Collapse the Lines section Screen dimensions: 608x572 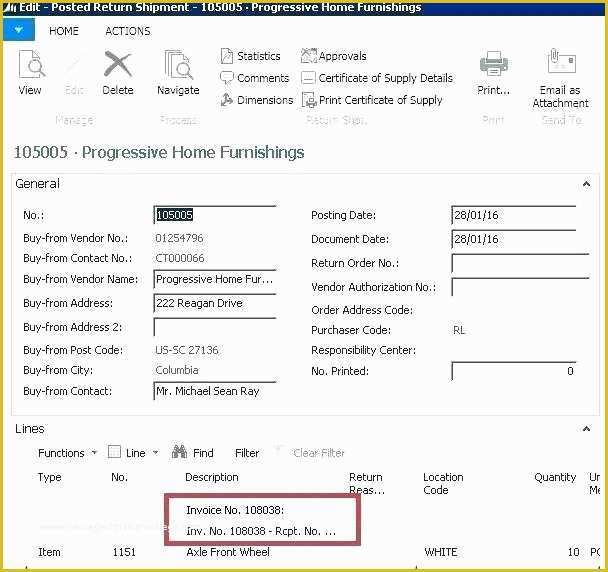coord(586,429)
